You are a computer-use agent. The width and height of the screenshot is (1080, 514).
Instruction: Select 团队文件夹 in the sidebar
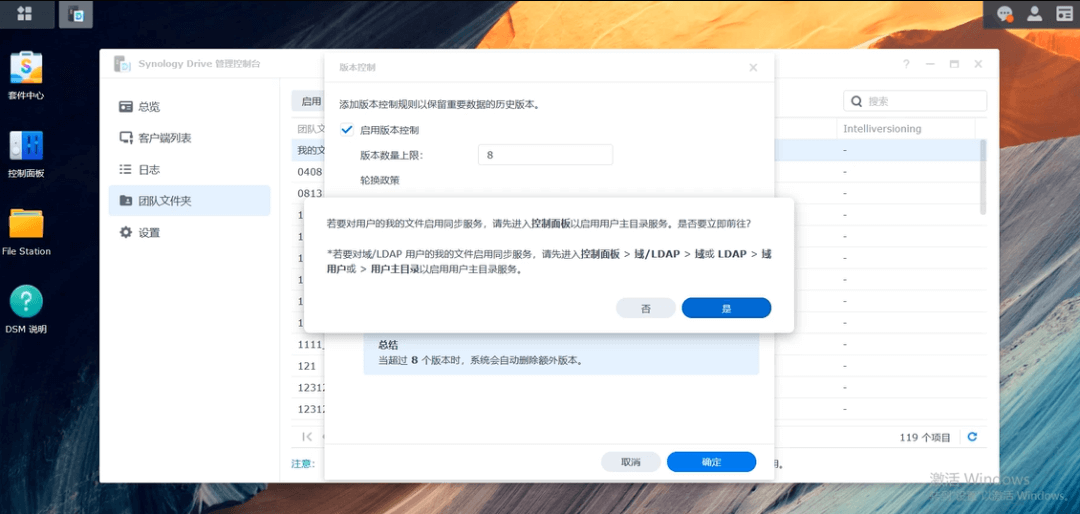point(189,201)
